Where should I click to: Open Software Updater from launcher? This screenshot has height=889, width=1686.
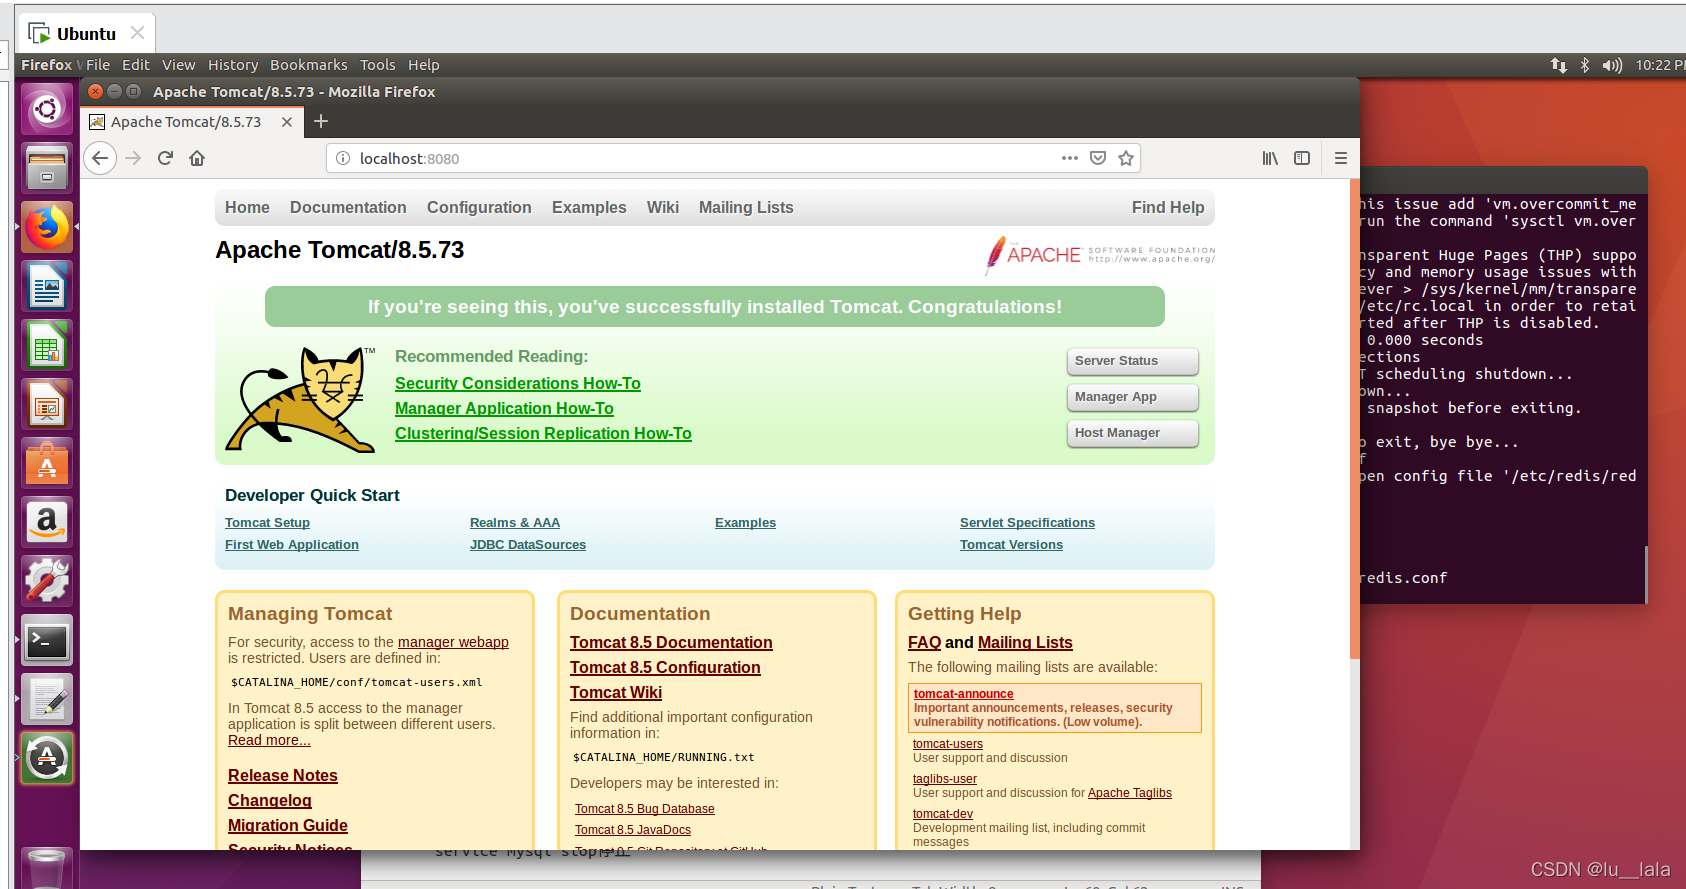pyautogui.click(x=47, y=759)
